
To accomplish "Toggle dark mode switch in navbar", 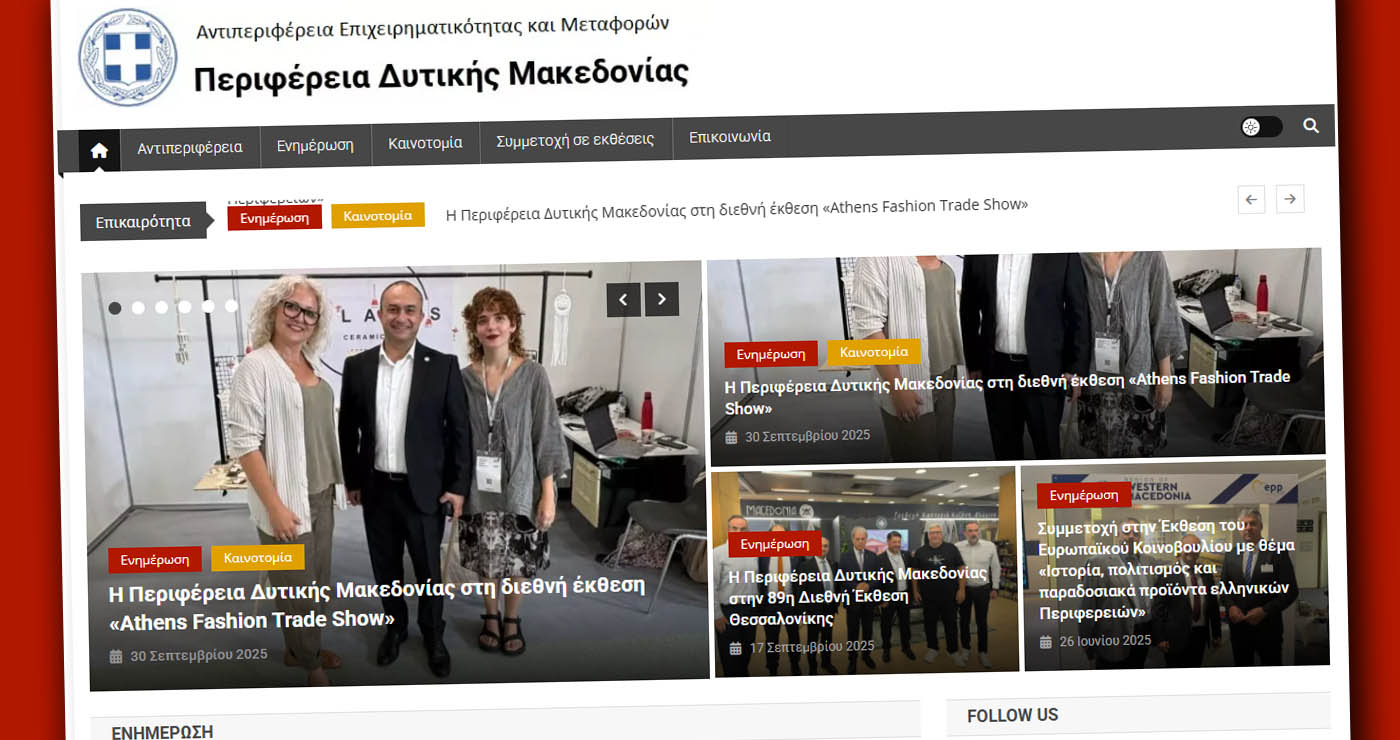I will coord(1261,127).
